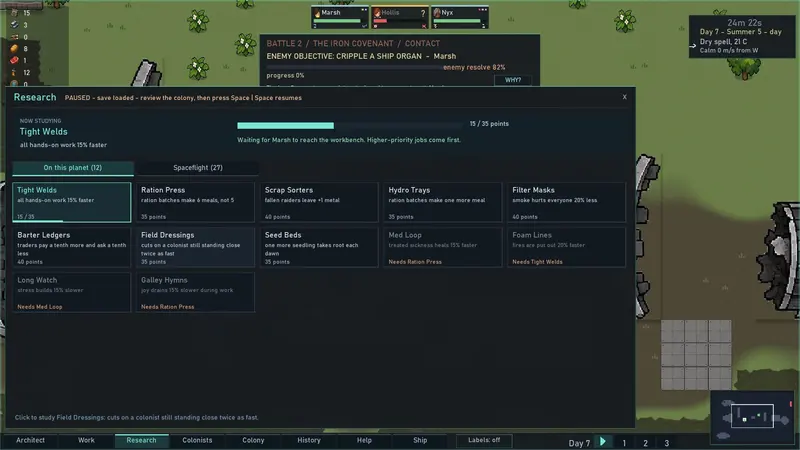800x450 pixels.
Task: Open the Ship menu
Action: point(420,440)
